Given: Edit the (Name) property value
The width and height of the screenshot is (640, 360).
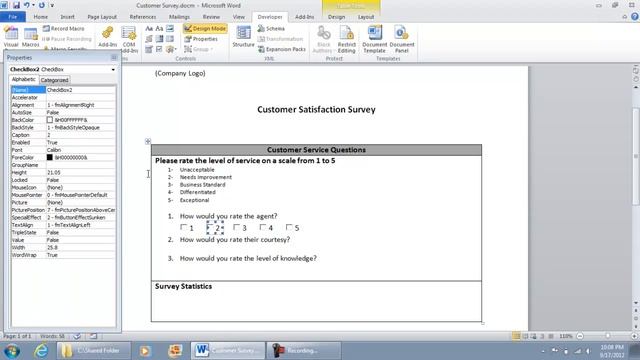Looking at the screenshot, I should (x=80, y=90).
